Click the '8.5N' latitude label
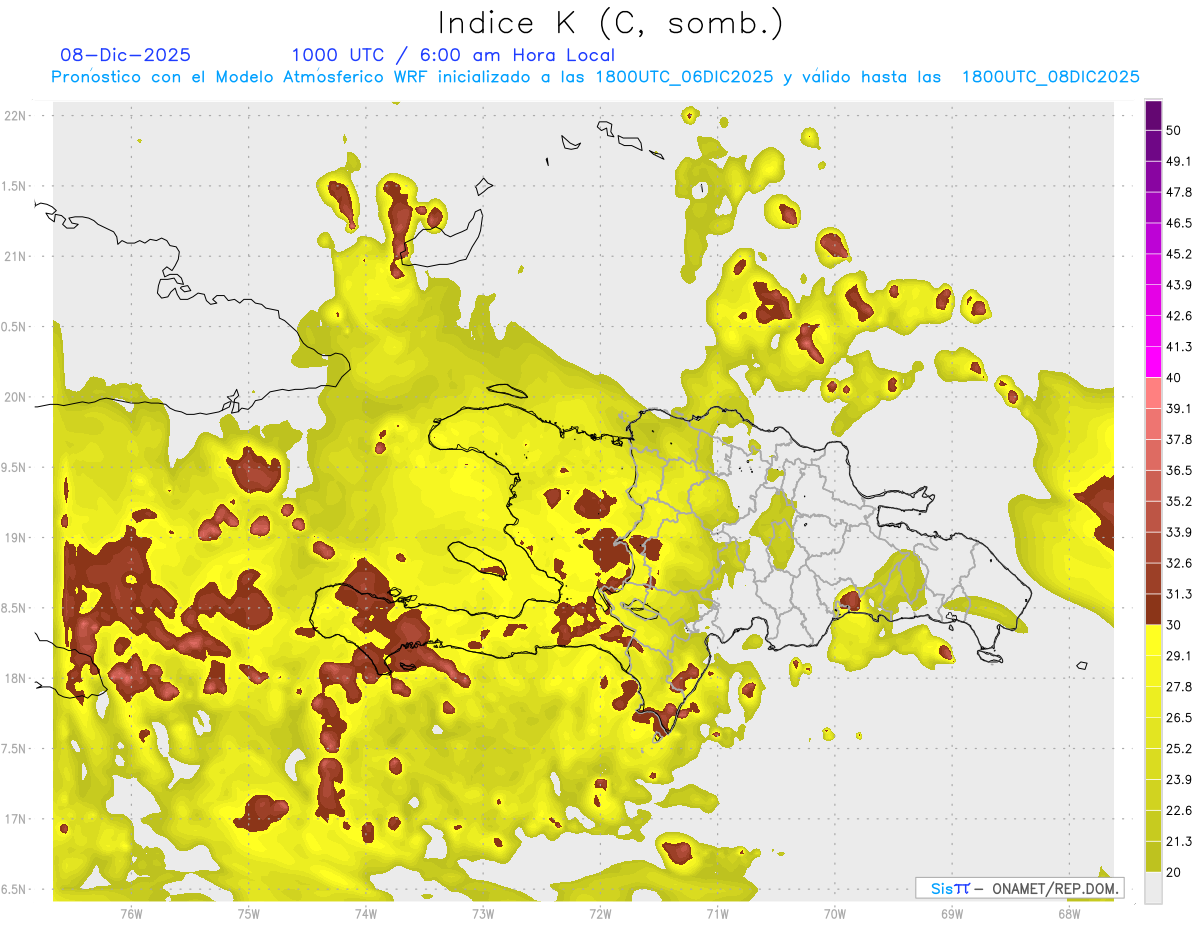The width and height of the screenshot is (1200, 927). click(x=15, y=608)
